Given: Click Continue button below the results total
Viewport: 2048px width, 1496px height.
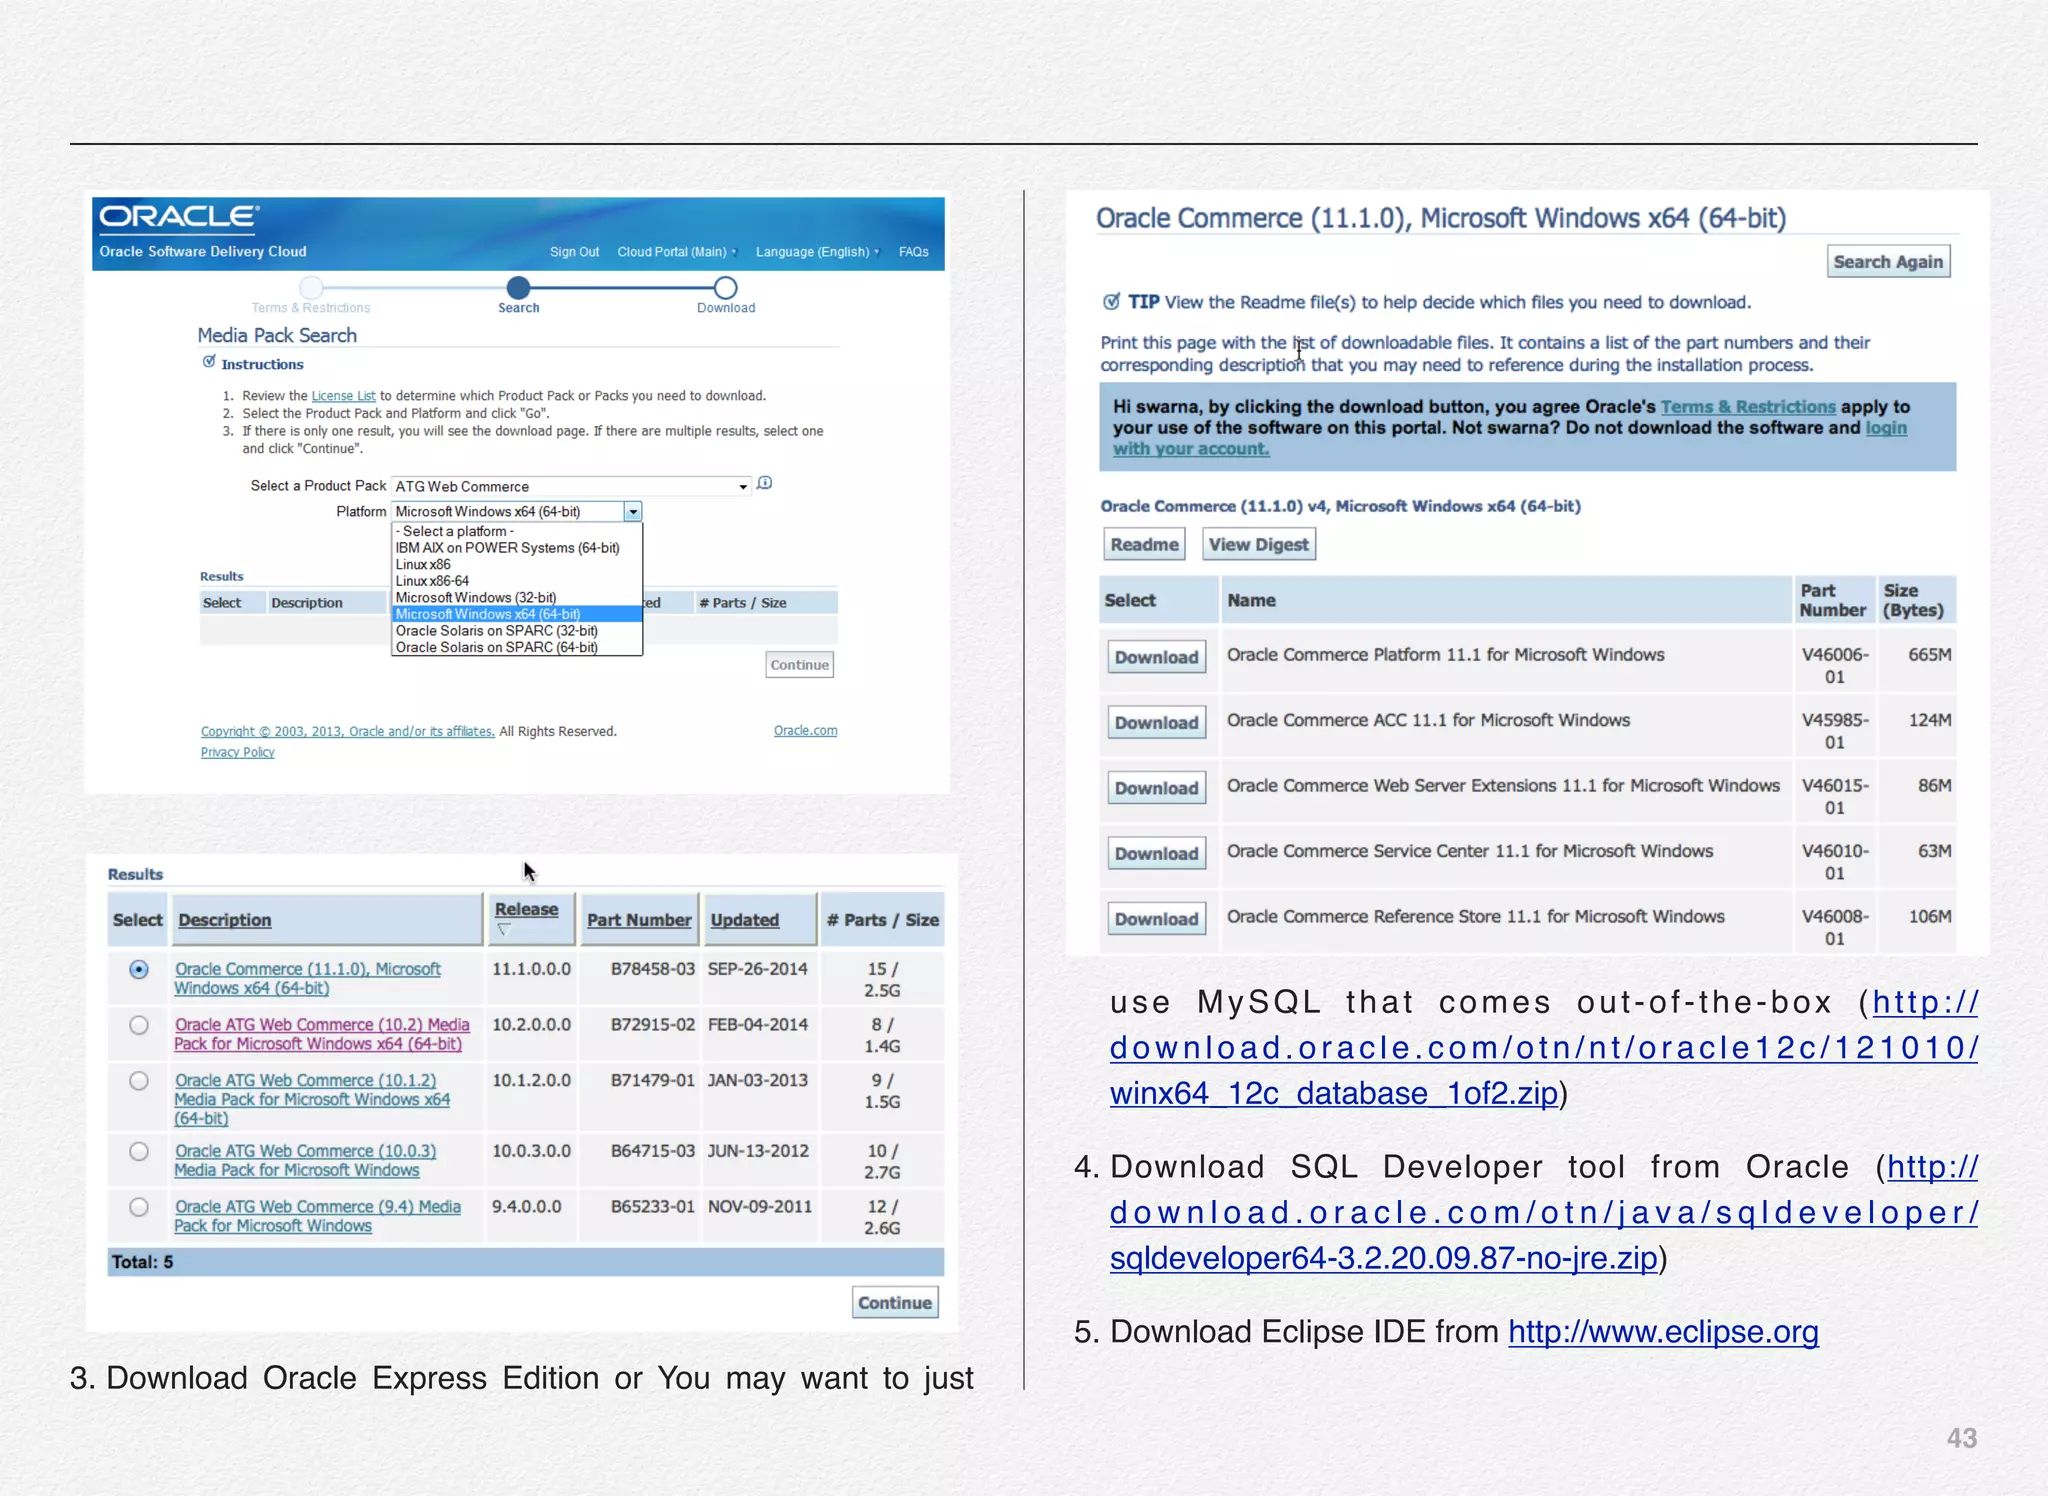Looking at the screenshot, I should tap(895, 1303).
